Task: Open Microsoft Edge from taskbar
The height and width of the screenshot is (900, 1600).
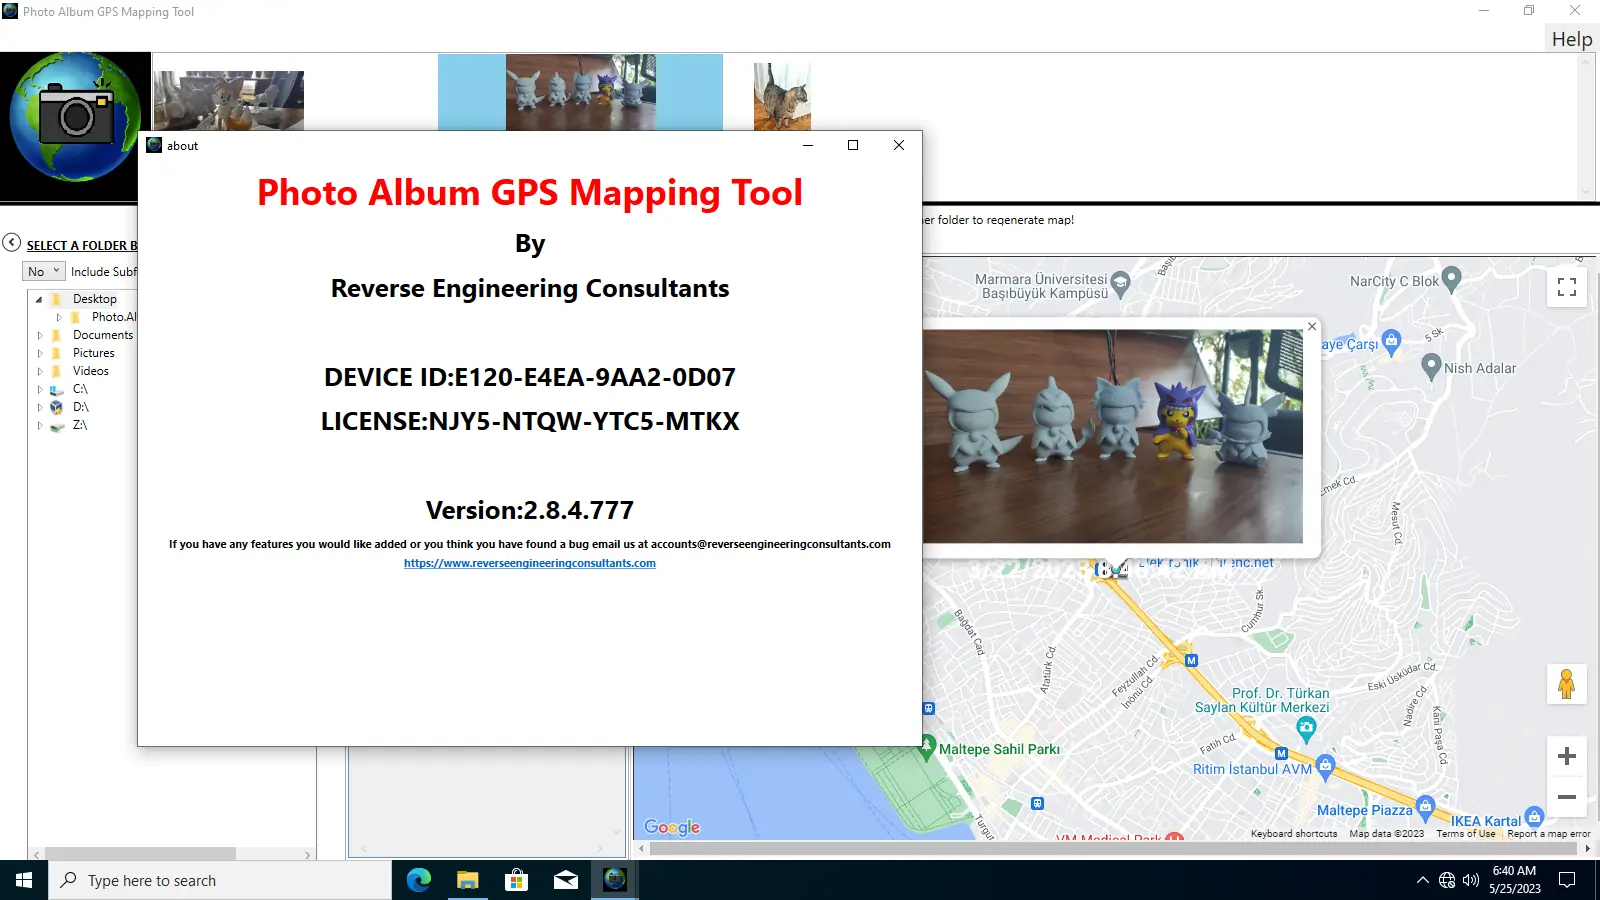Action: [418, 880]
